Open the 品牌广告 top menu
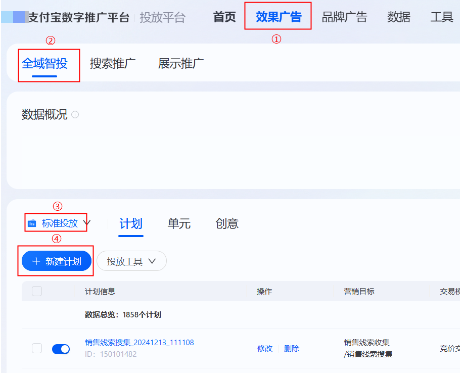460x373 pixels. click(x=344, y=17)
